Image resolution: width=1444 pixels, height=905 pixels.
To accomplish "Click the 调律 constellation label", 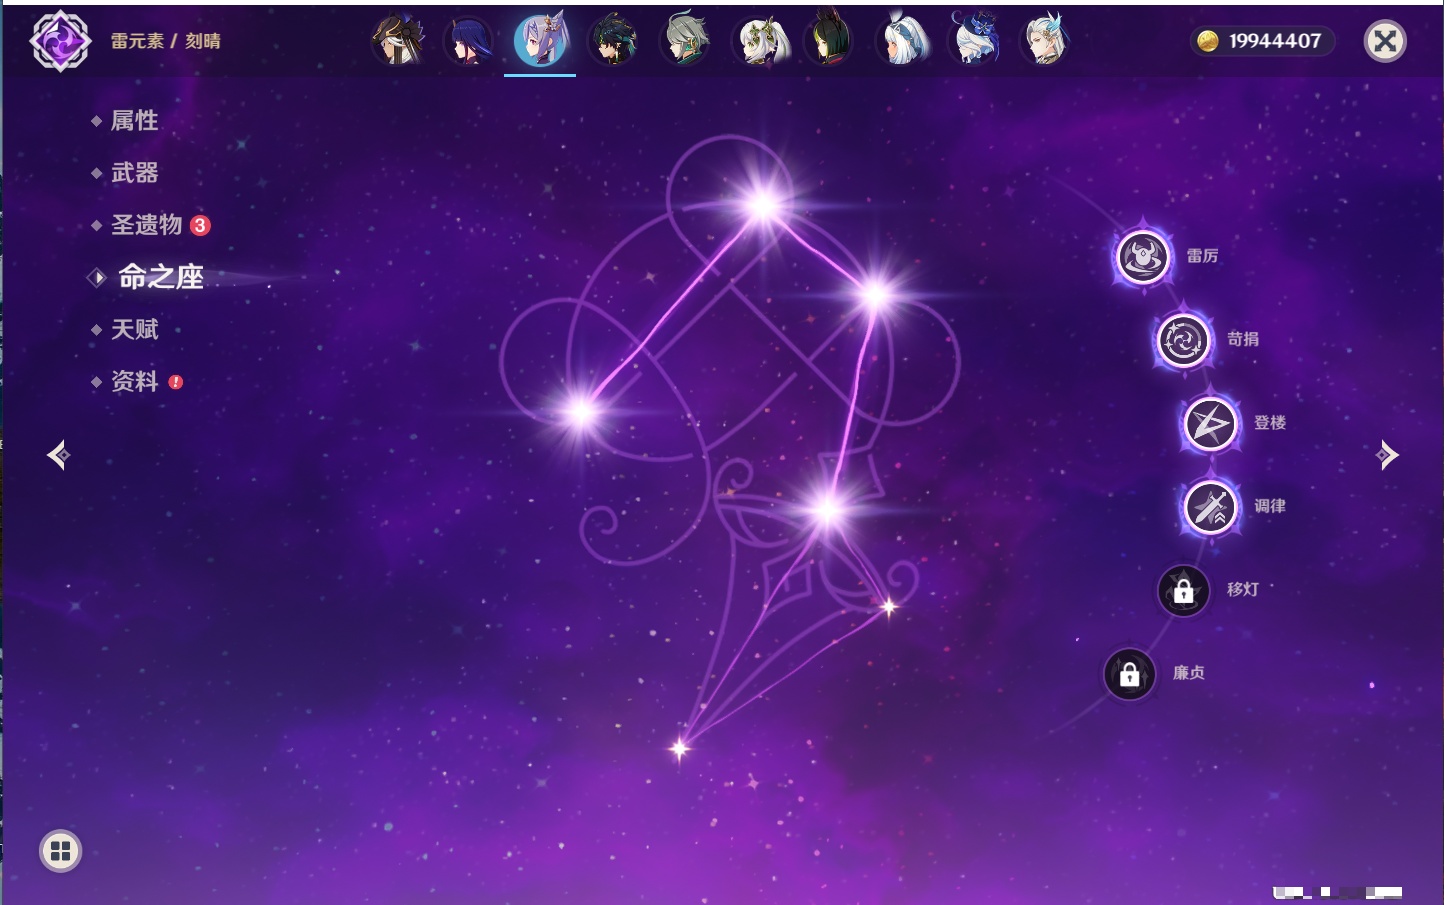I will (1270, 506).
